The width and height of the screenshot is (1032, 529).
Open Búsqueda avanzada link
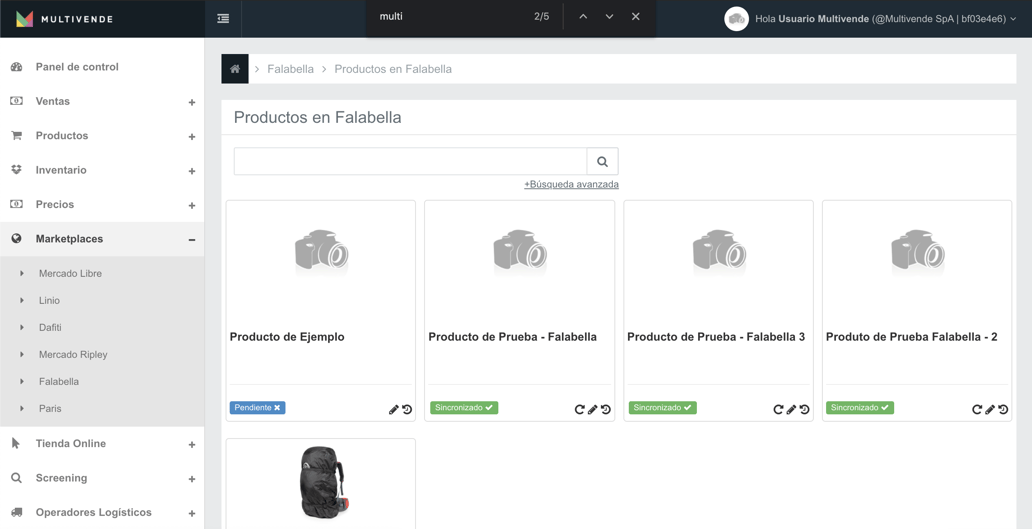pos(571,184)
